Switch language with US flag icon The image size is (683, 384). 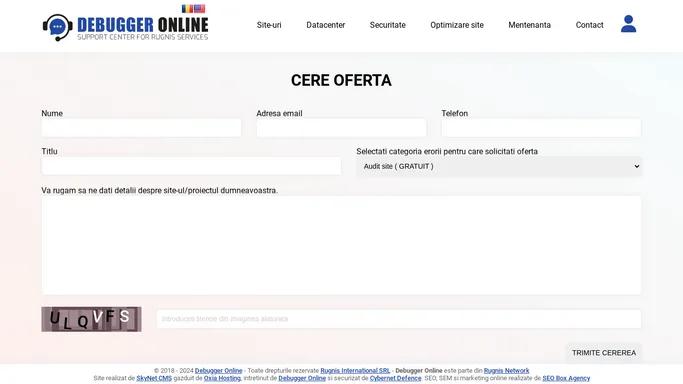tap(199, 9)
